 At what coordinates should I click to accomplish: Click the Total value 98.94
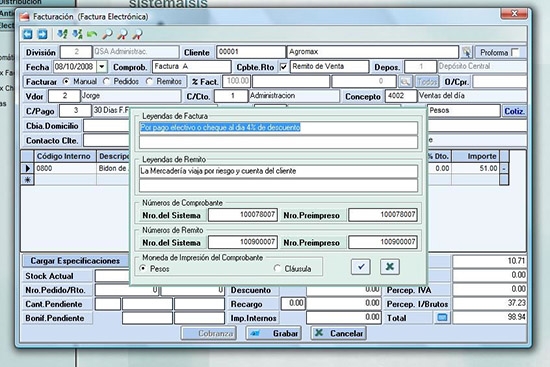[x=490, y=318]
